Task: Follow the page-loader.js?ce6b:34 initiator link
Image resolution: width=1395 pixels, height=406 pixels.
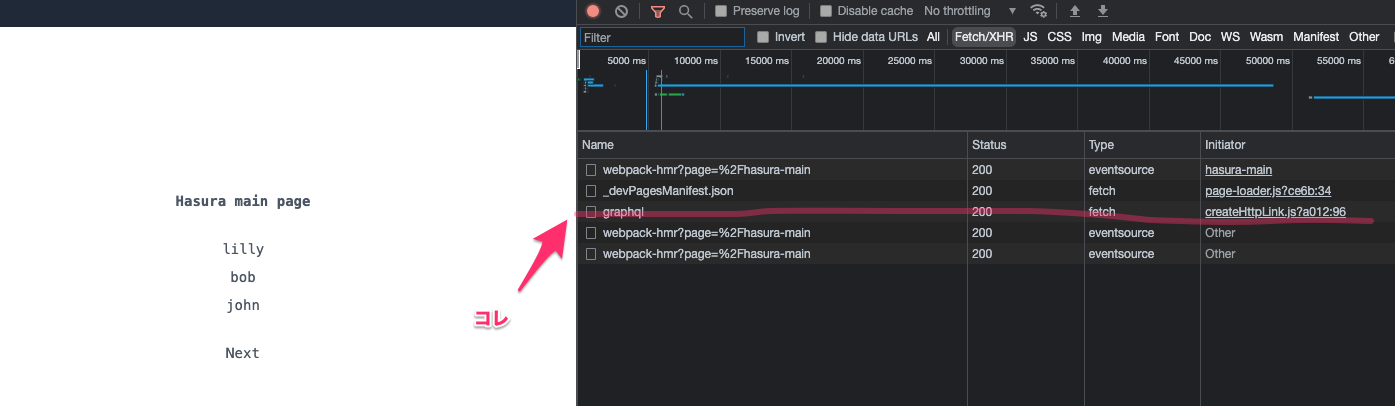Action: point(1268,191)
